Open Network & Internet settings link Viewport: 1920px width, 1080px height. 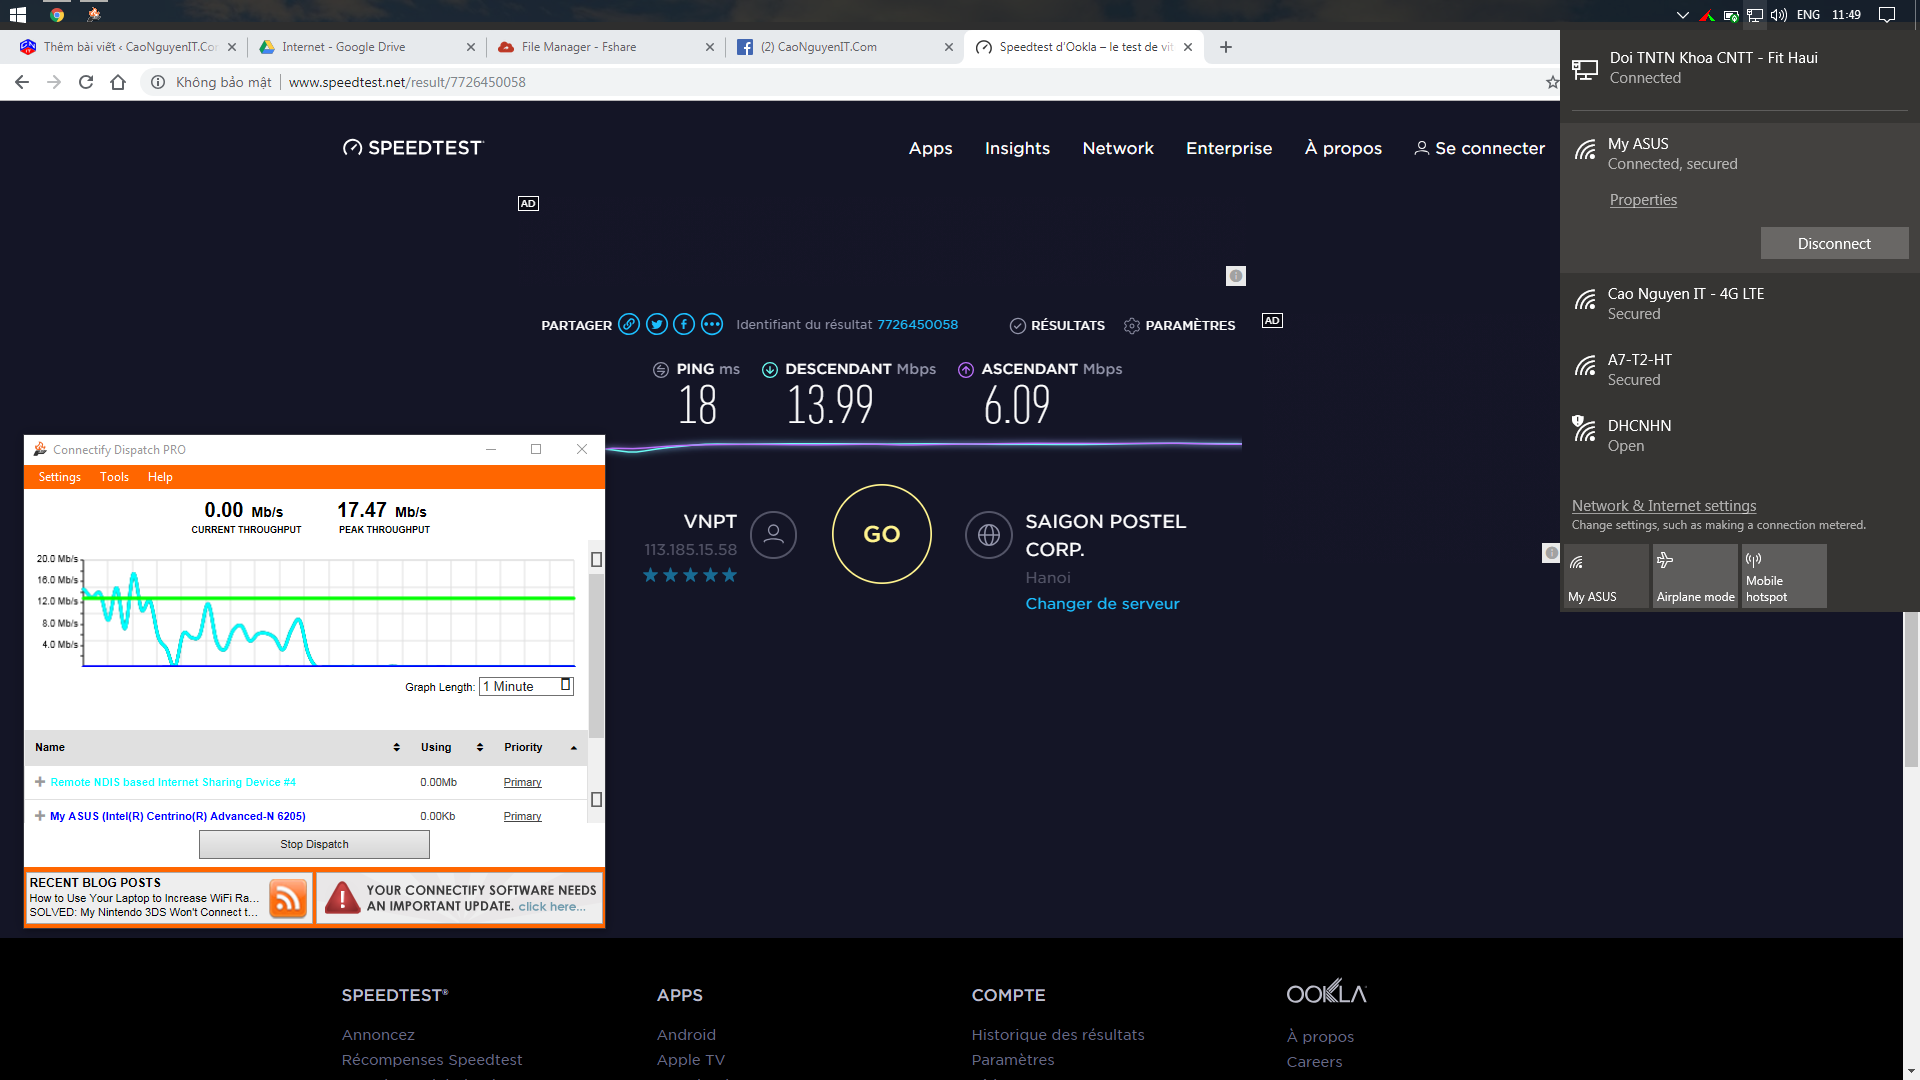coord(1664,506)
